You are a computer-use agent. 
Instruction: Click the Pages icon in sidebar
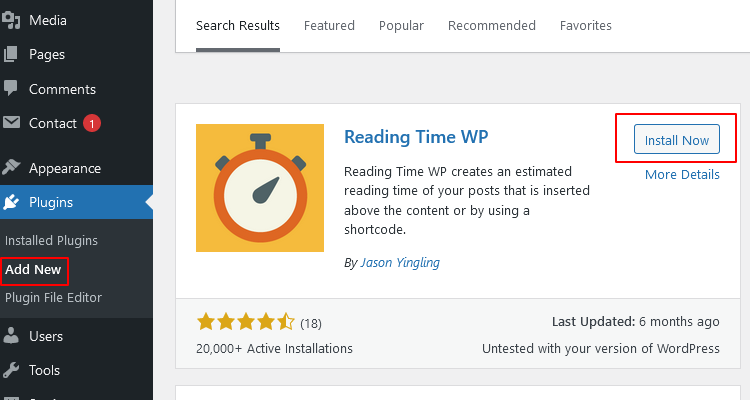pos(12,54)
